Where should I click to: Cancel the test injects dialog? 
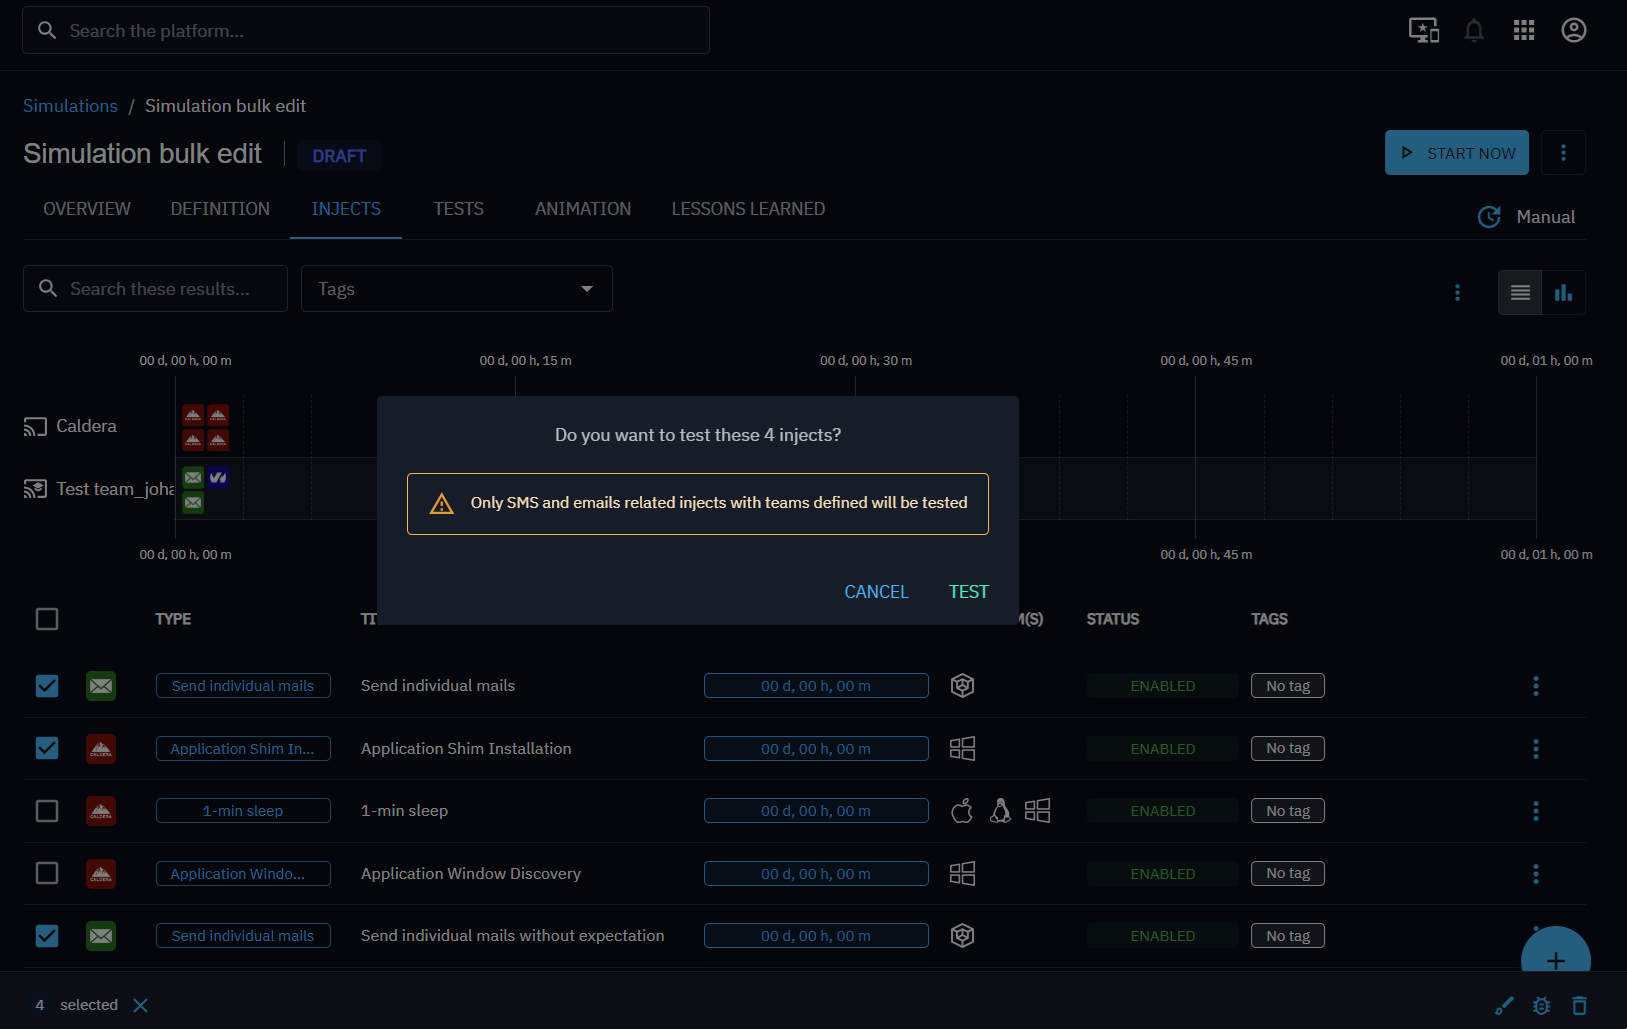pyautogui.click(x=876, y=592)
